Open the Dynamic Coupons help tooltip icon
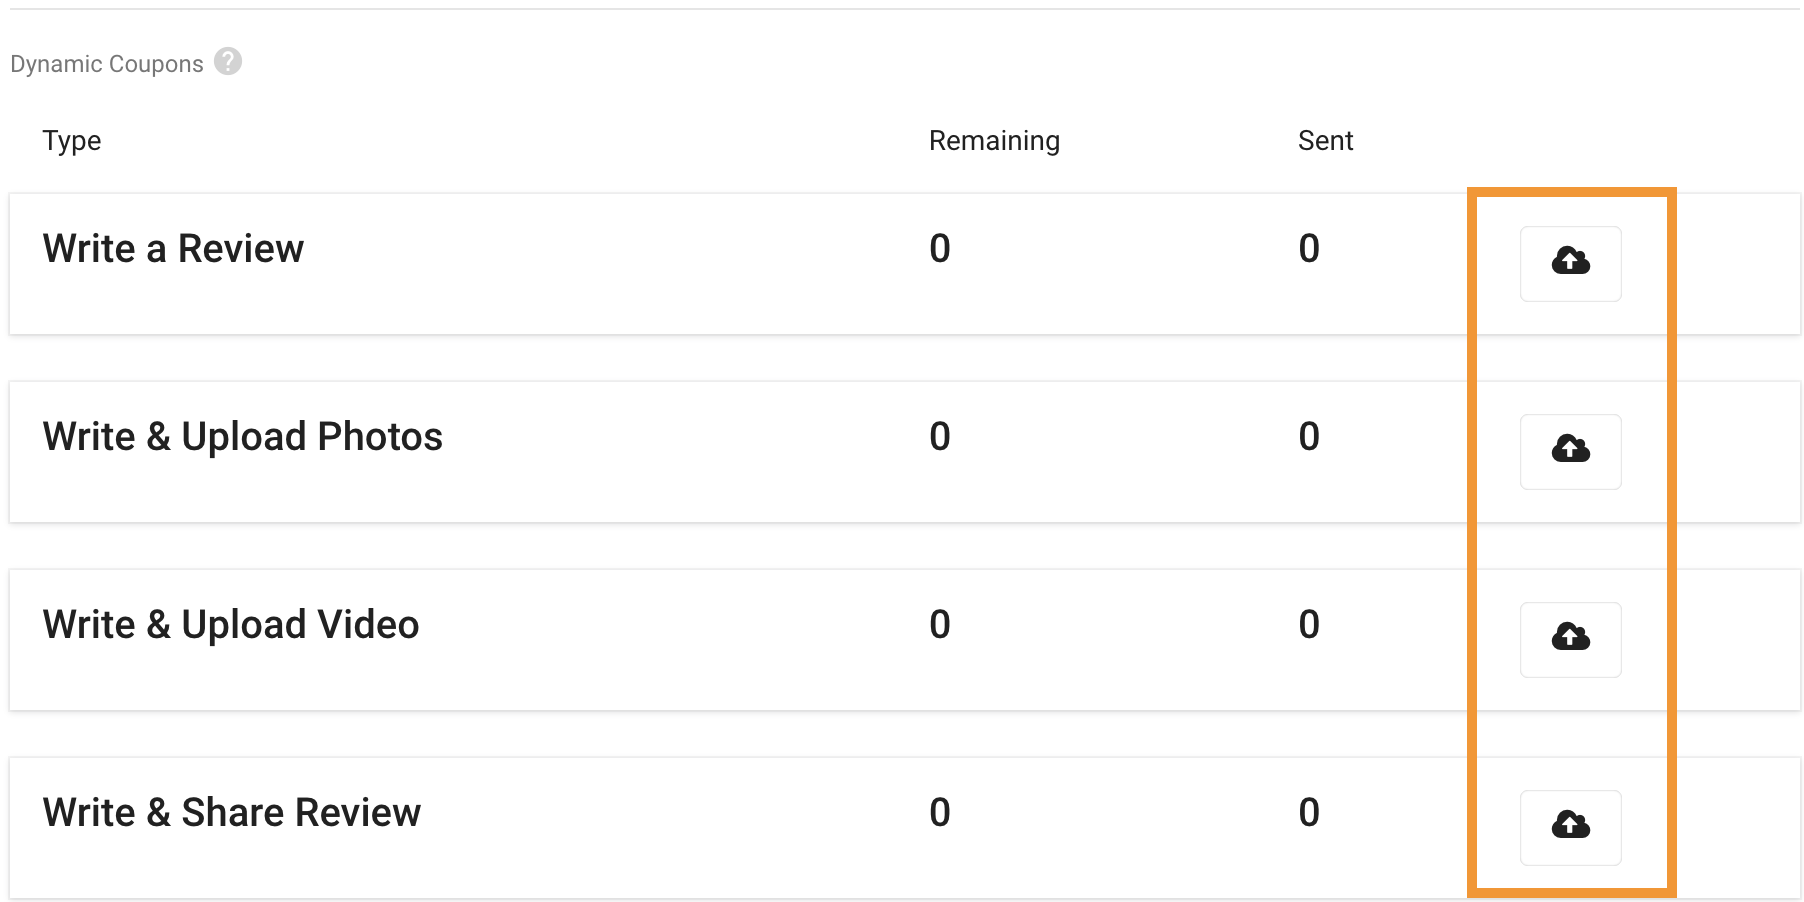This screenshot has width=1804, height=902. click(228, 62)
